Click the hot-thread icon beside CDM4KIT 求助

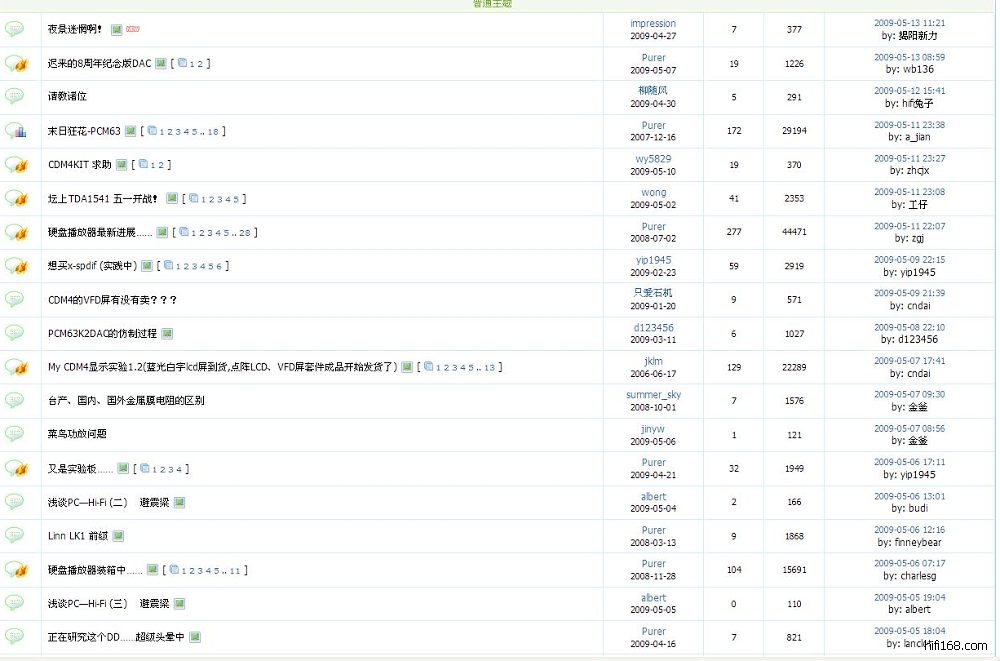[15, 165]
